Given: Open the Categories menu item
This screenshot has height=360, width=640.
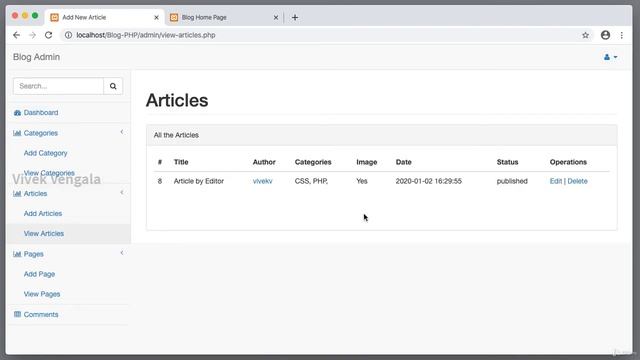Looking at the screenshot, I should pos(41,133).
